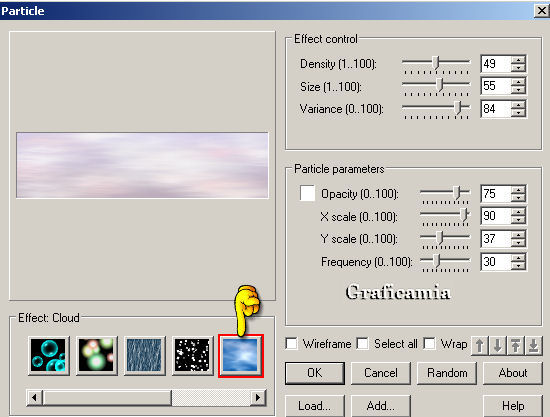Toggle the Wrap checkbox
Screen dimensions: 550x417
pyautogui.click(x=430, y=344)
